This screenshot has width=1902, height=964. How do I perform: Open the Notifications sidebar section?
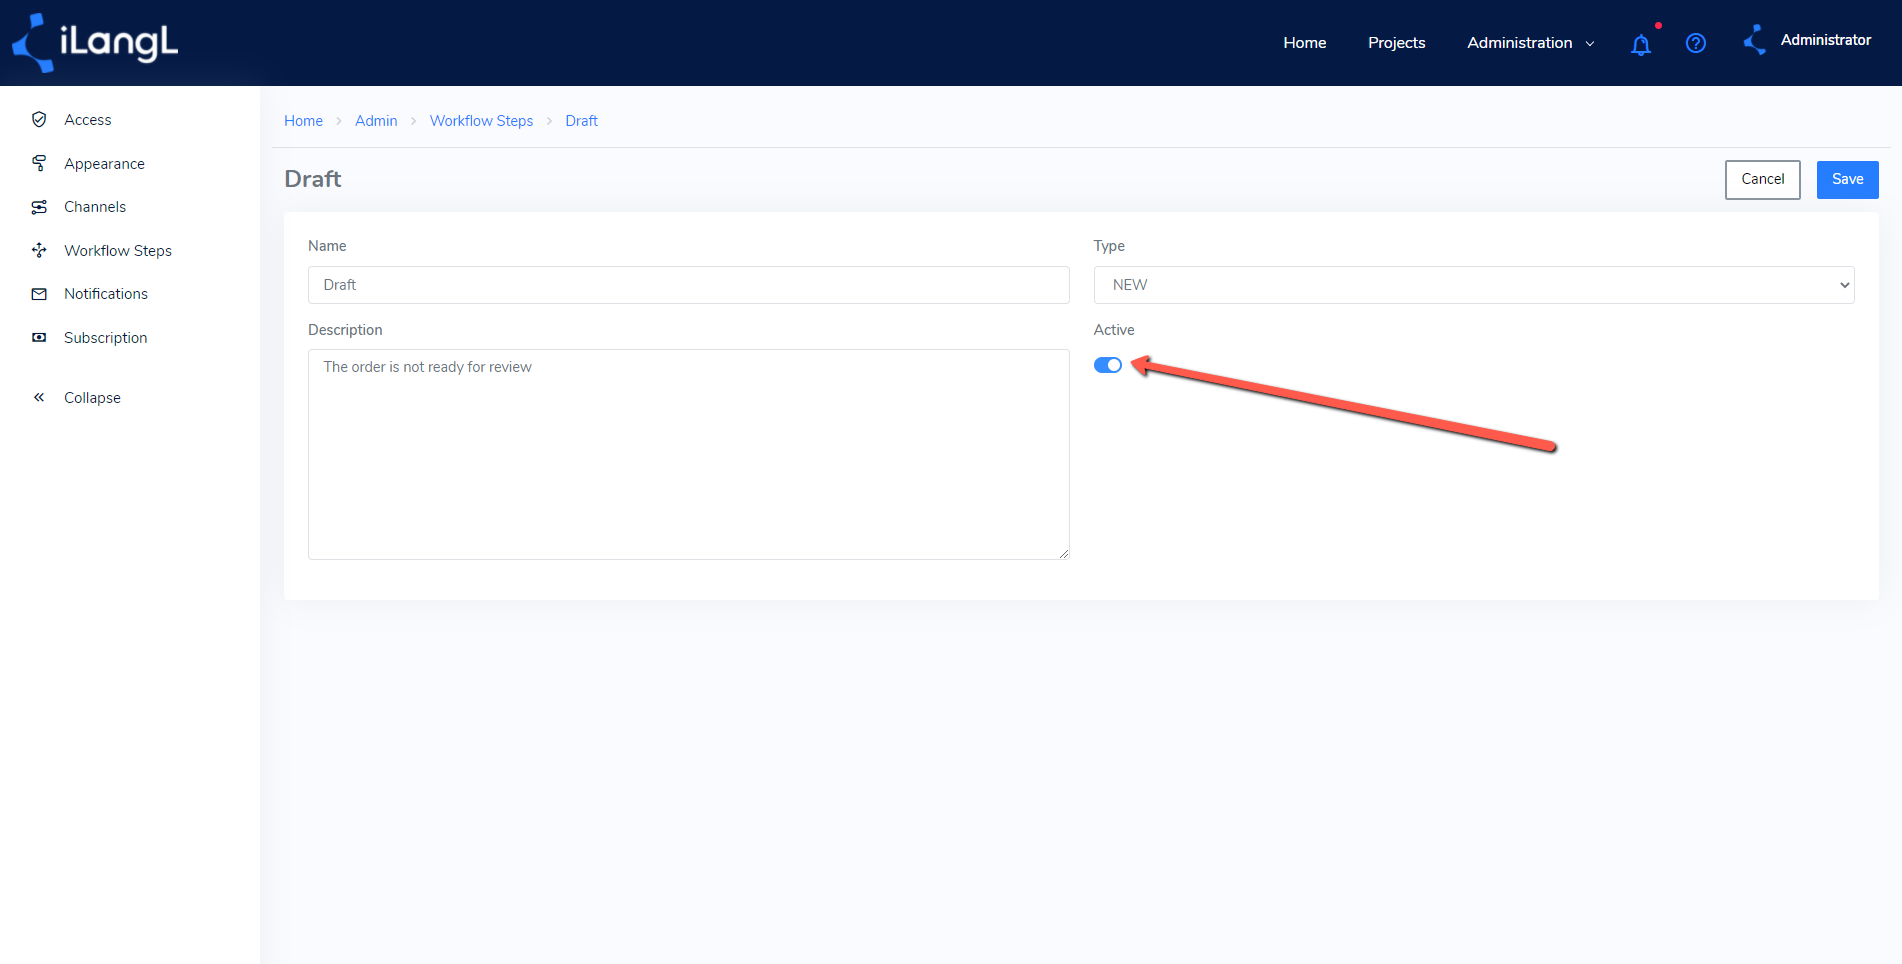106,294
